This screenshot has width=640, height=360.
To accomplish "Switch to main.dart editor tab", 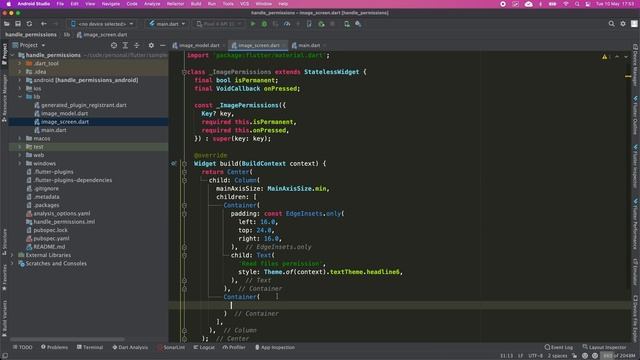I will pos(309,45).
